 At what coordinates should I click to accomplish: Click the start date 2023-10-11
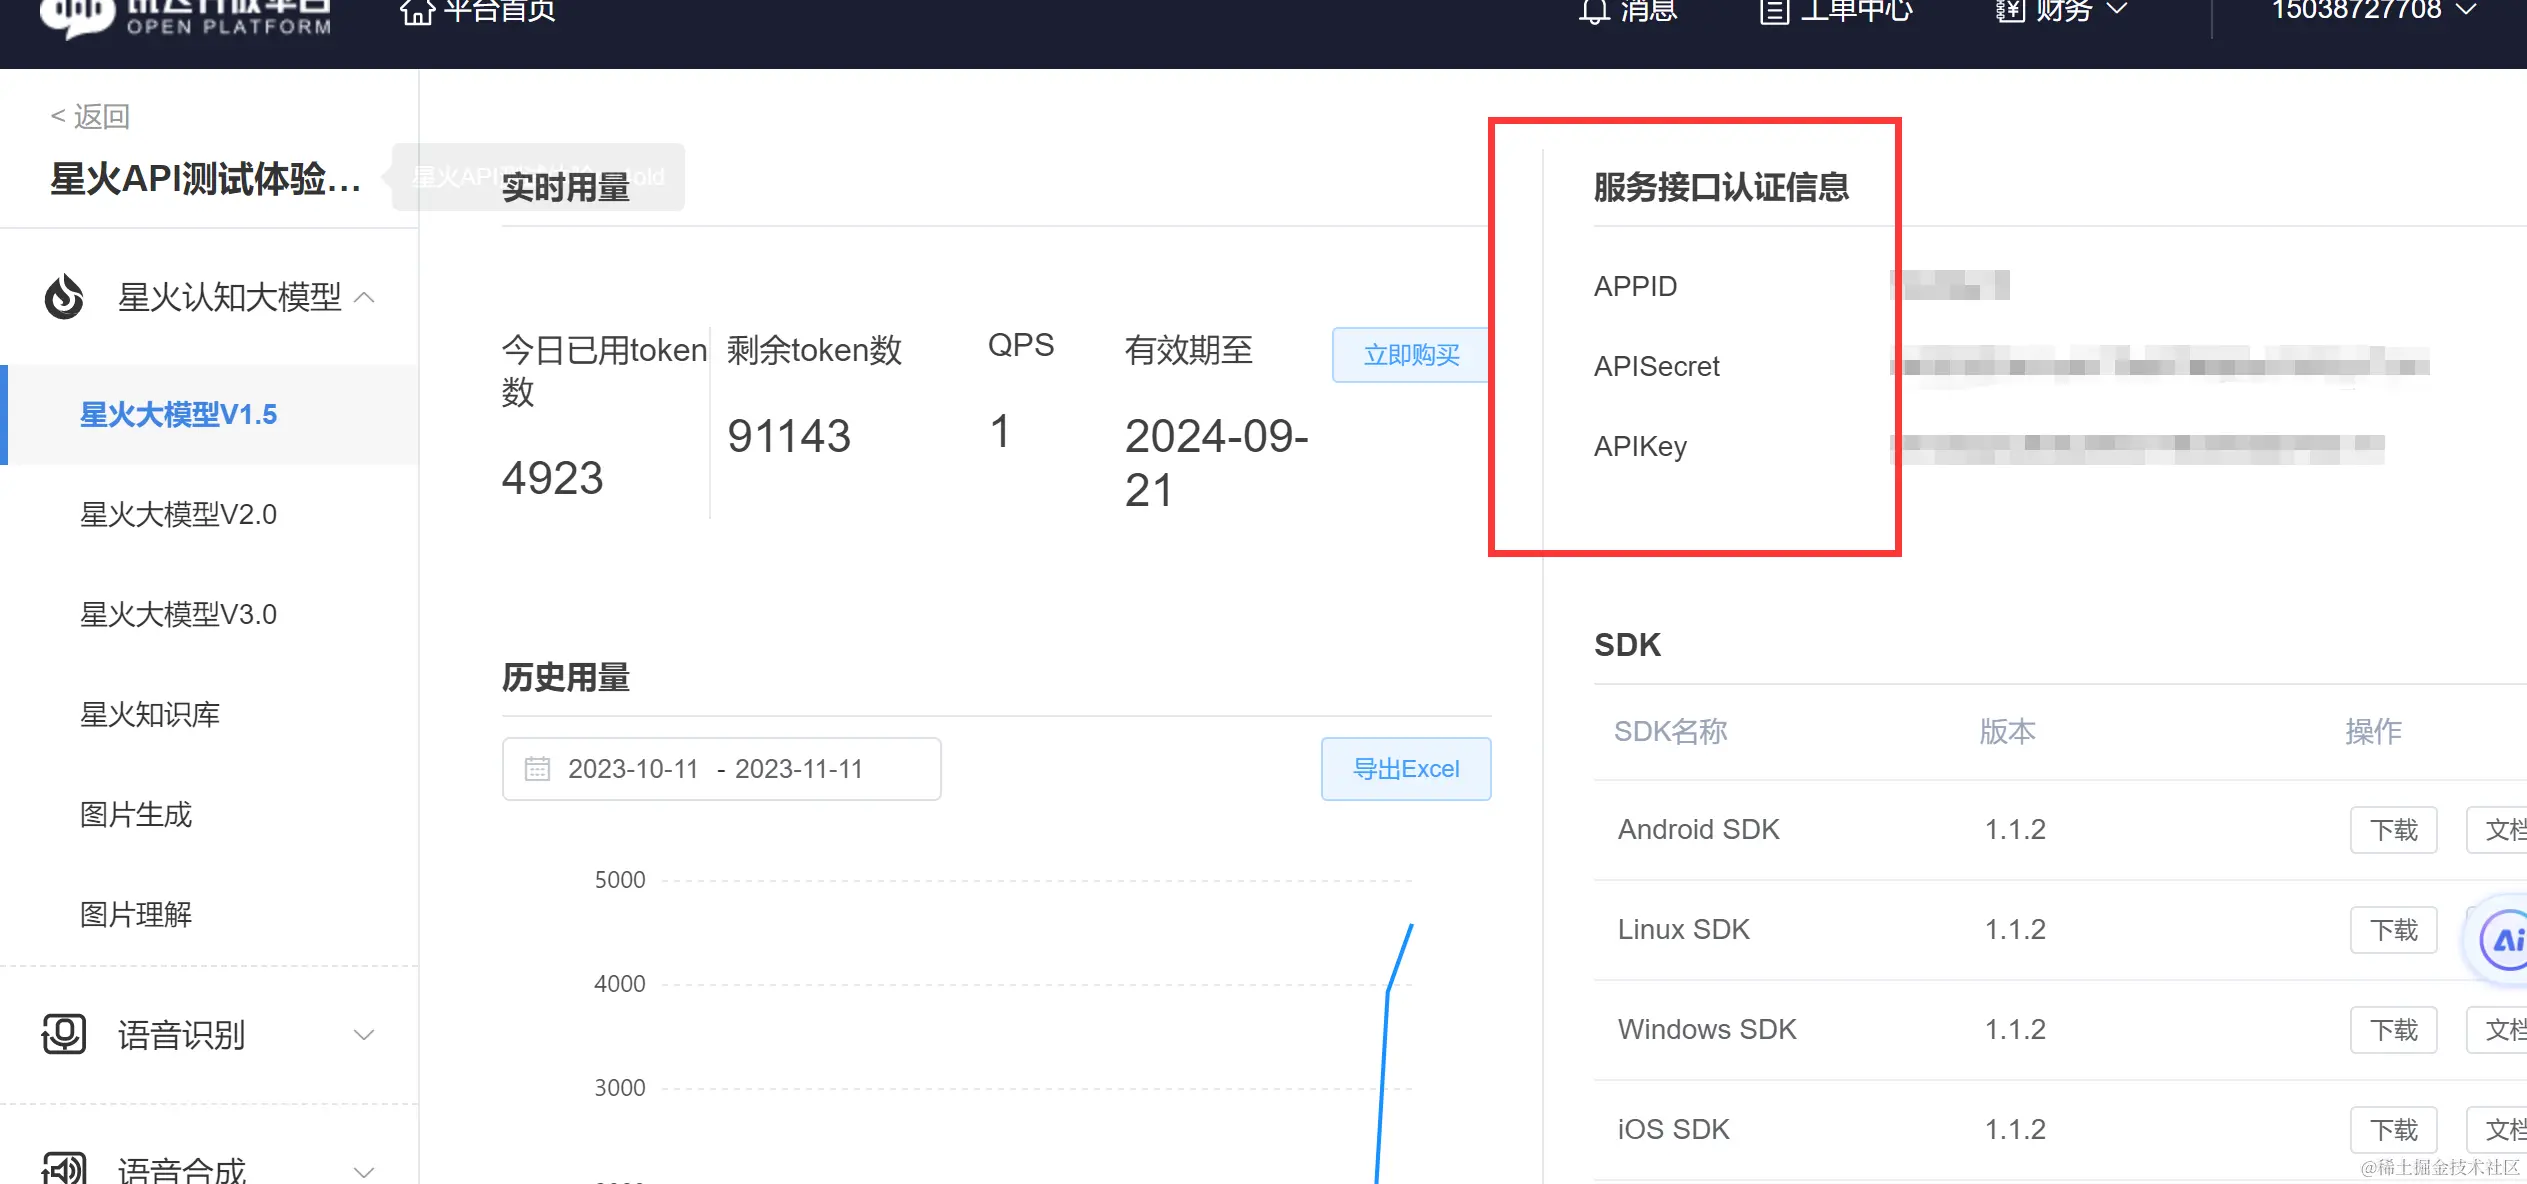pos(633,768)
